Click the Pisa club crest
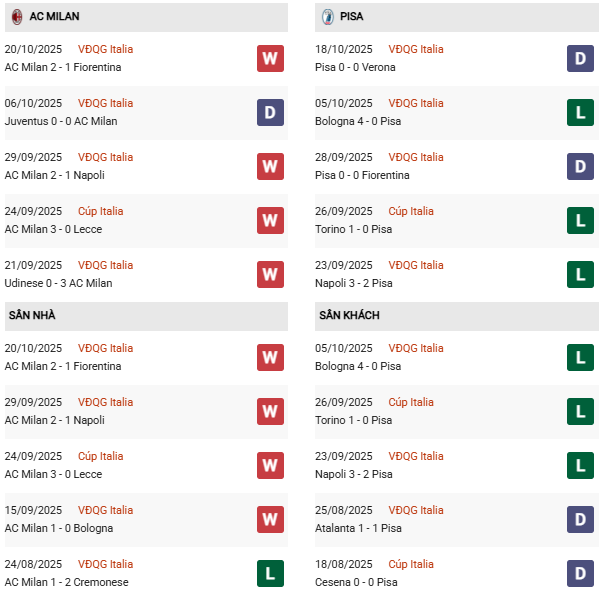Image resolution: width=600 pixels, height=593 pixels. pyautogui.click(x=327, y=17)
